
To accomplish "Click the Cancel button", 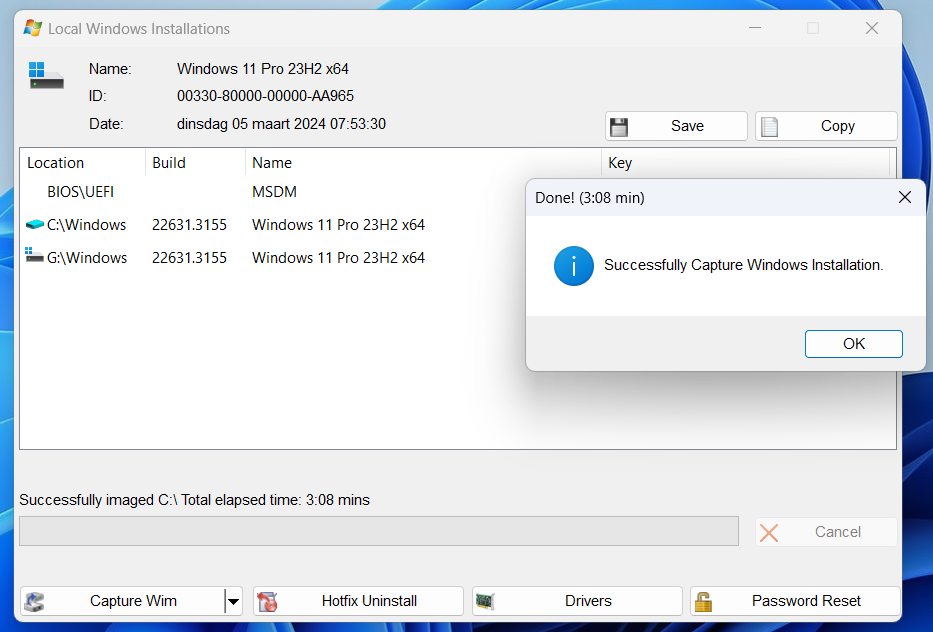I will point(826,532).
